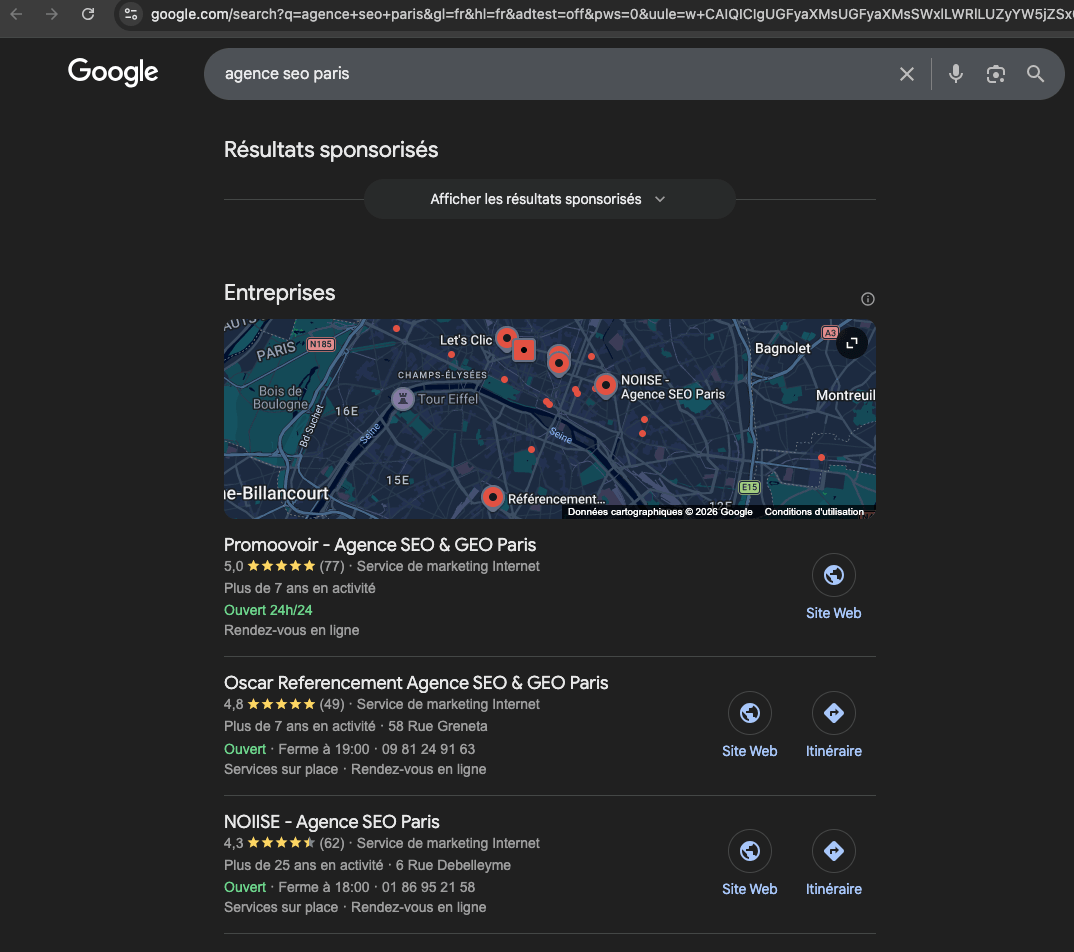This screenshot has width=1074, height=952.
Task: Expand Afficher les résultats sponsorisés
Action: [549, 199]
